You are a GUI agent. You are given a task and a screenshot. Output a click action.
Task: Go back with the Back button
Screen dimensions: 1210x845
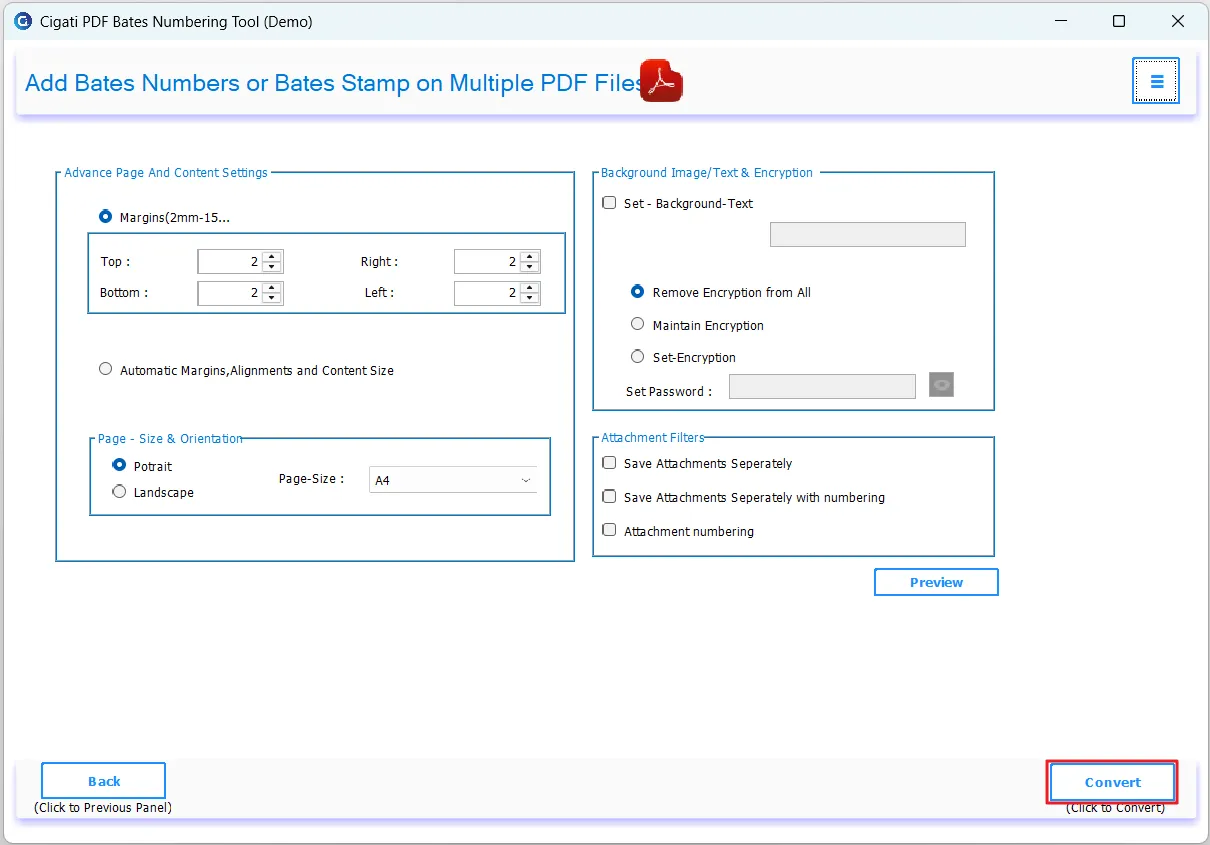tap(103, 781)
